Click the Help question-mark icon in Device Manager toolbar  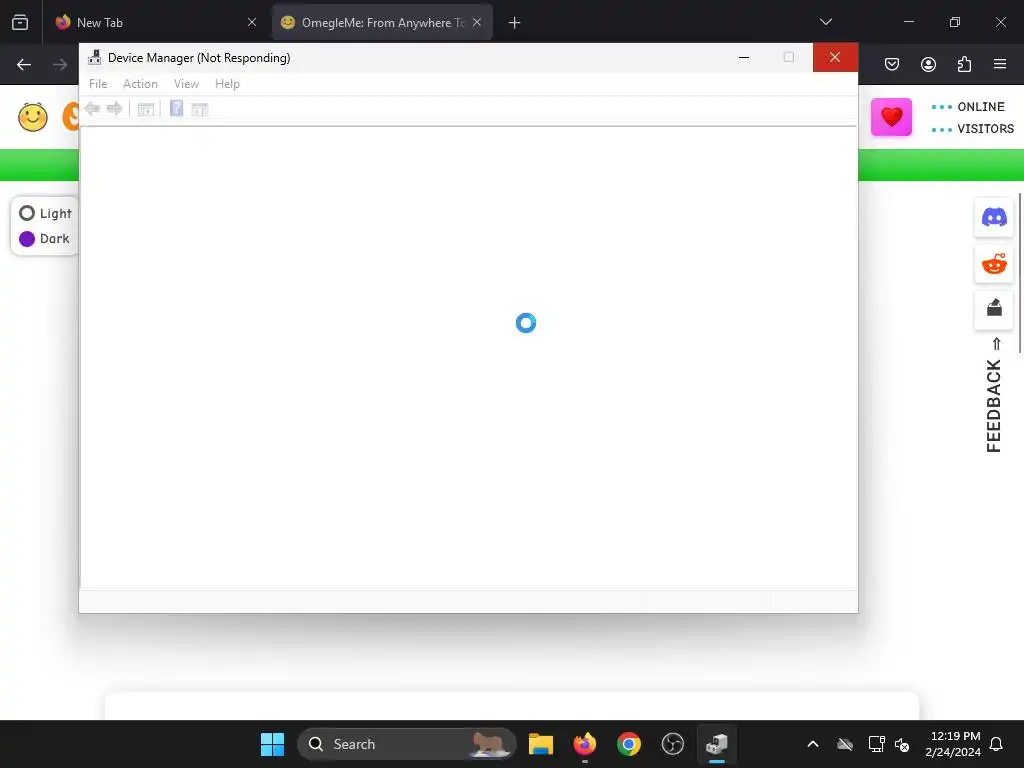coord(176,108)
